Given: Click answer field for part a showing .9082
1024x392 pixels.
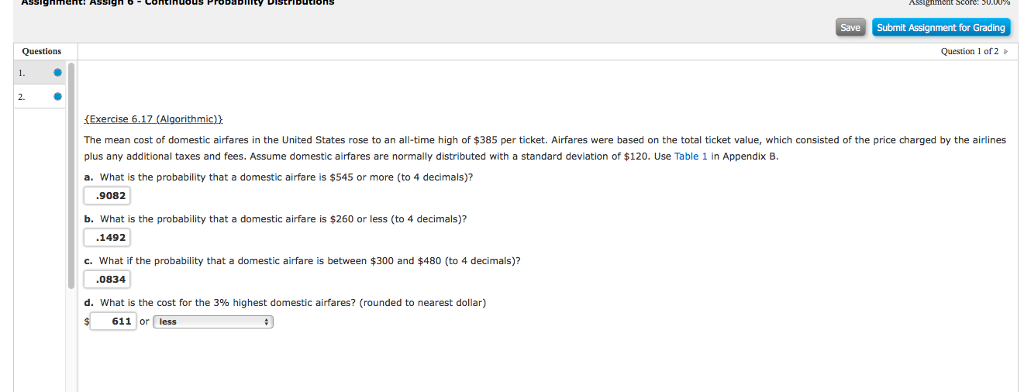Looking at the screenshot, I should (x=107, y=195).
